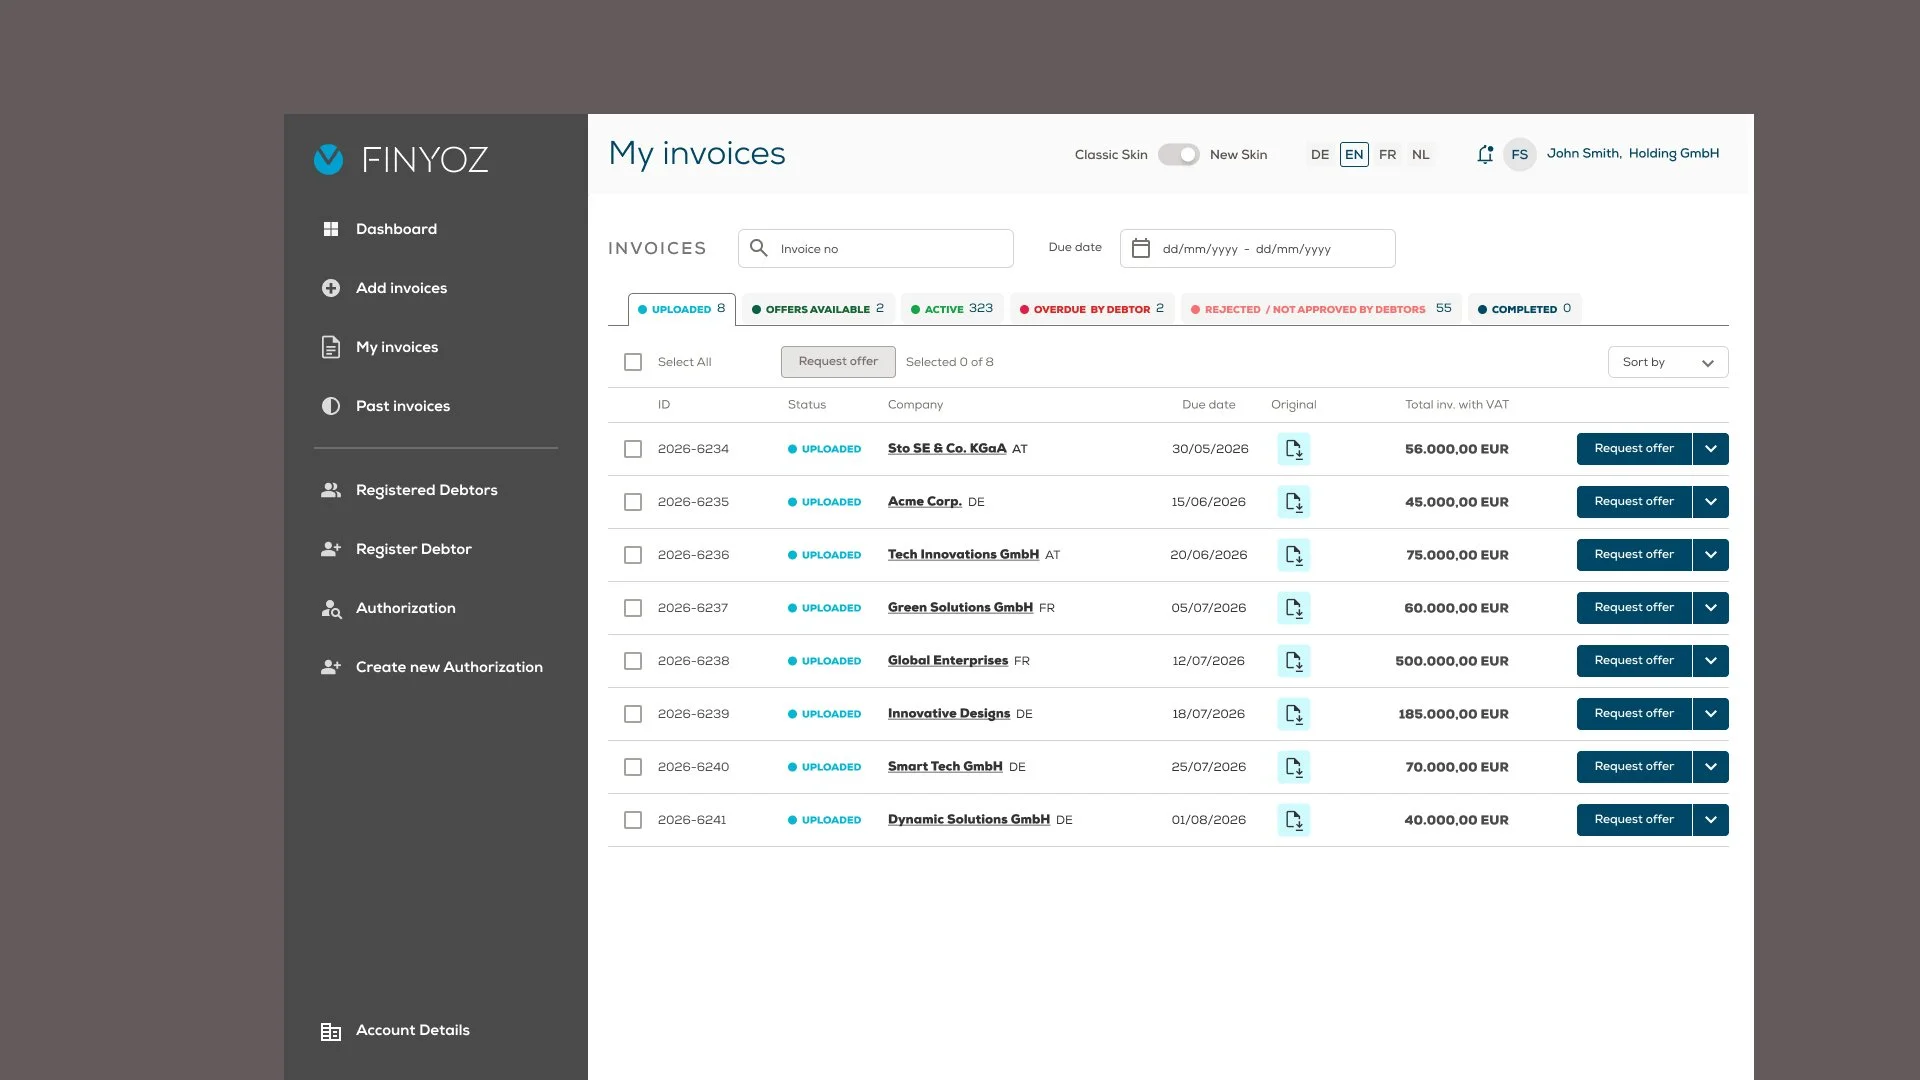Check the Select All checkbox
Image resolution: width=1920 pixels, height=1080 pixels.
click(x=633, y=362)
